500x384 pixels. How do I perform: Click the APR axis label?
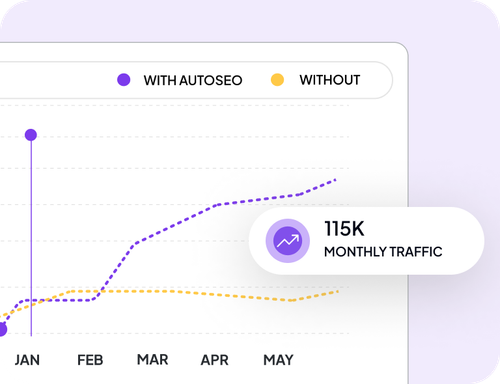(215, 360)
